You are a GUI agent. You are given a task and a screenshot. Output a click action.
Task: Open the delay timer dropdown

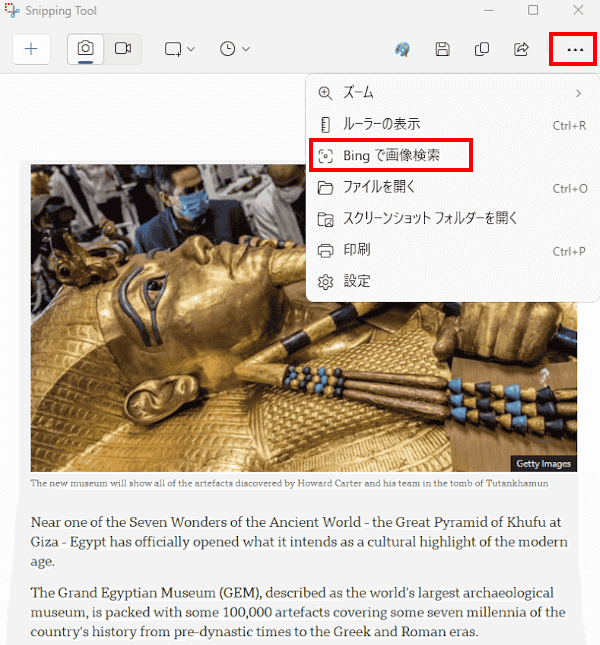click(x=234, y=49)
